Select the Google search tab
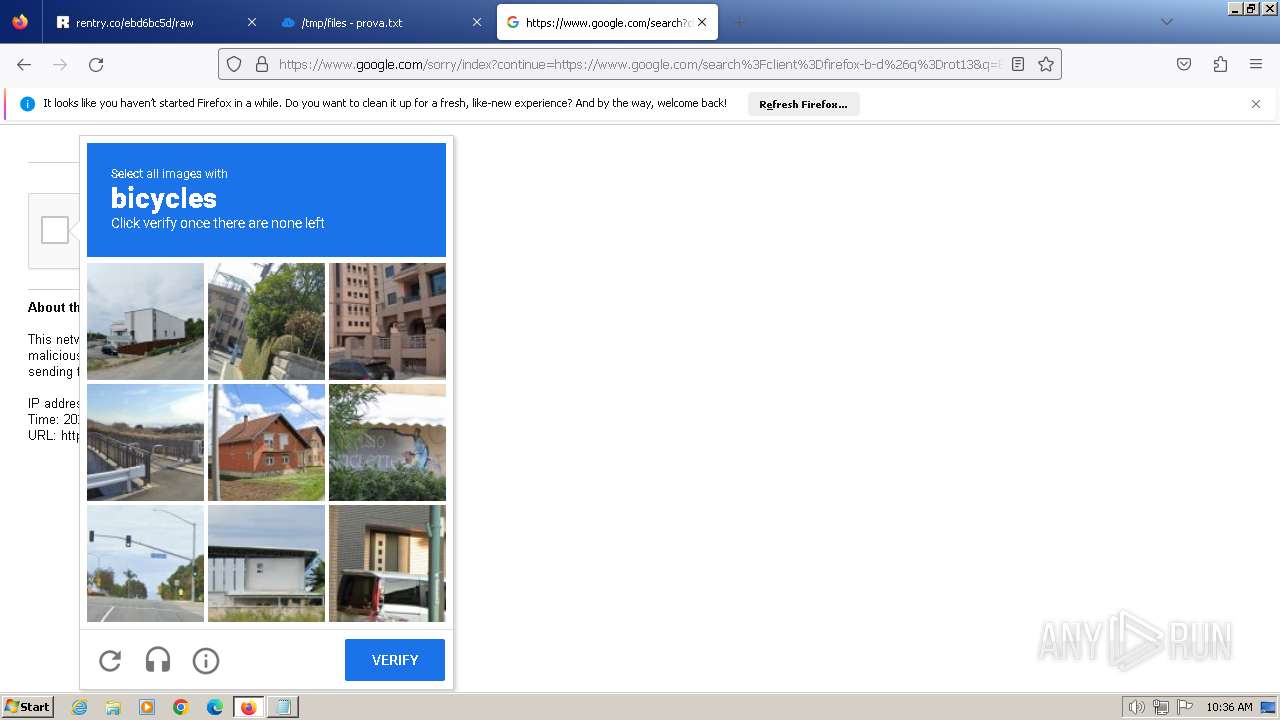This screenshot has height=720, width=1280. click(x=607, y=22)
